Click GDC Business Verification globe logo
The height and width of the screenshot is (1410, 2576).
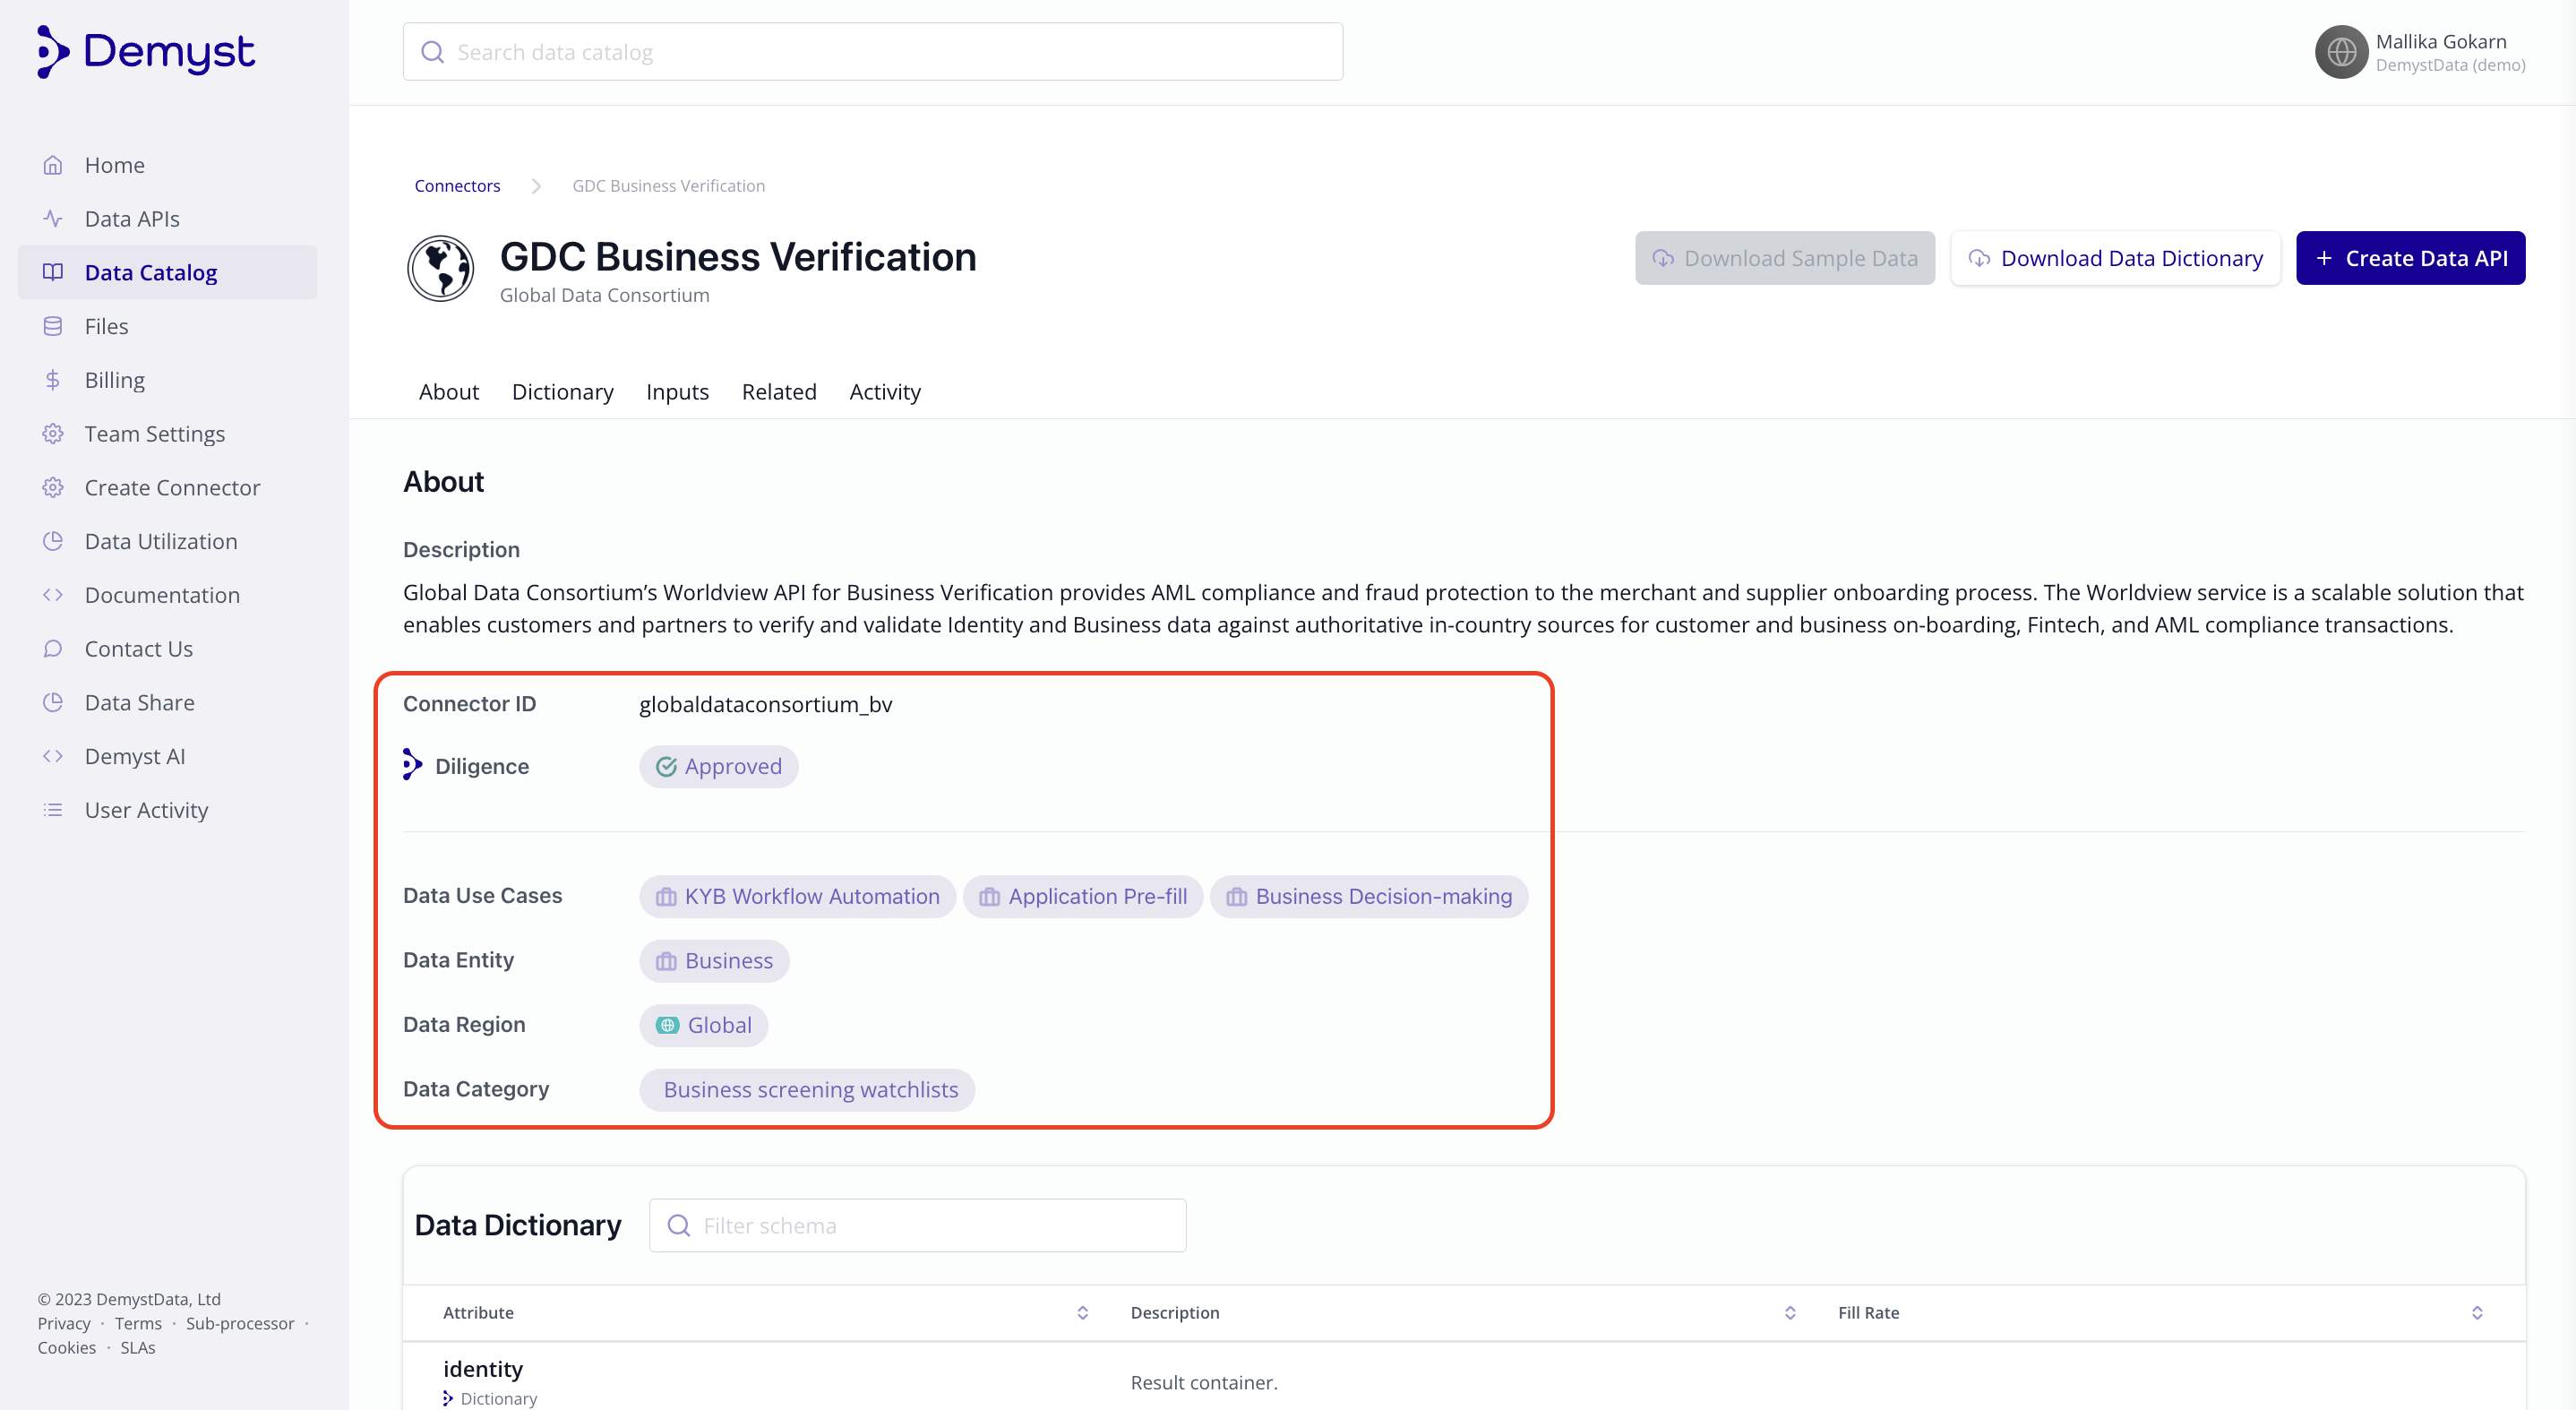440,268
